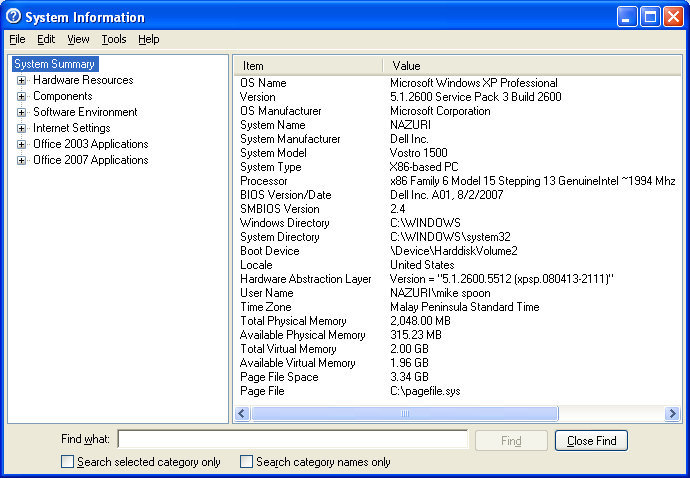Click the Vostro 1500 value

[418, 153]
